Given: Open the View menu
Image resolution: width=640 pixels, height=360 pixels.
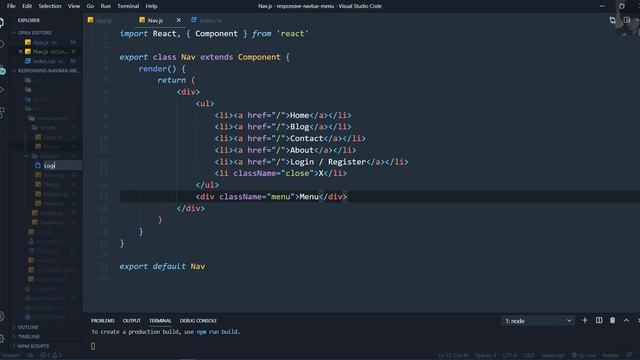Looking at the screenshot, I should click(x=73, y=6).
